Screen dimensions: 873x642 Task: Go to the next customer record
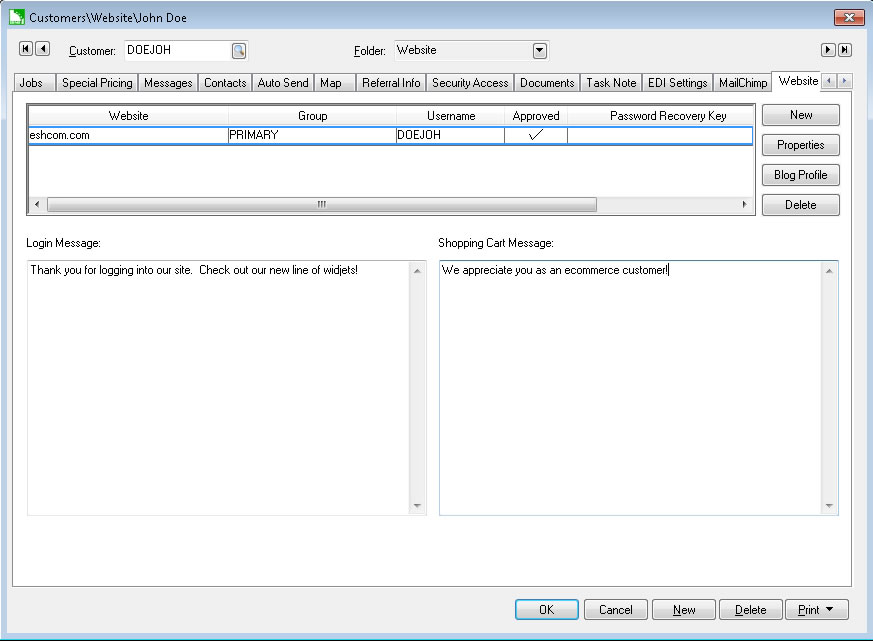[828, 50]
